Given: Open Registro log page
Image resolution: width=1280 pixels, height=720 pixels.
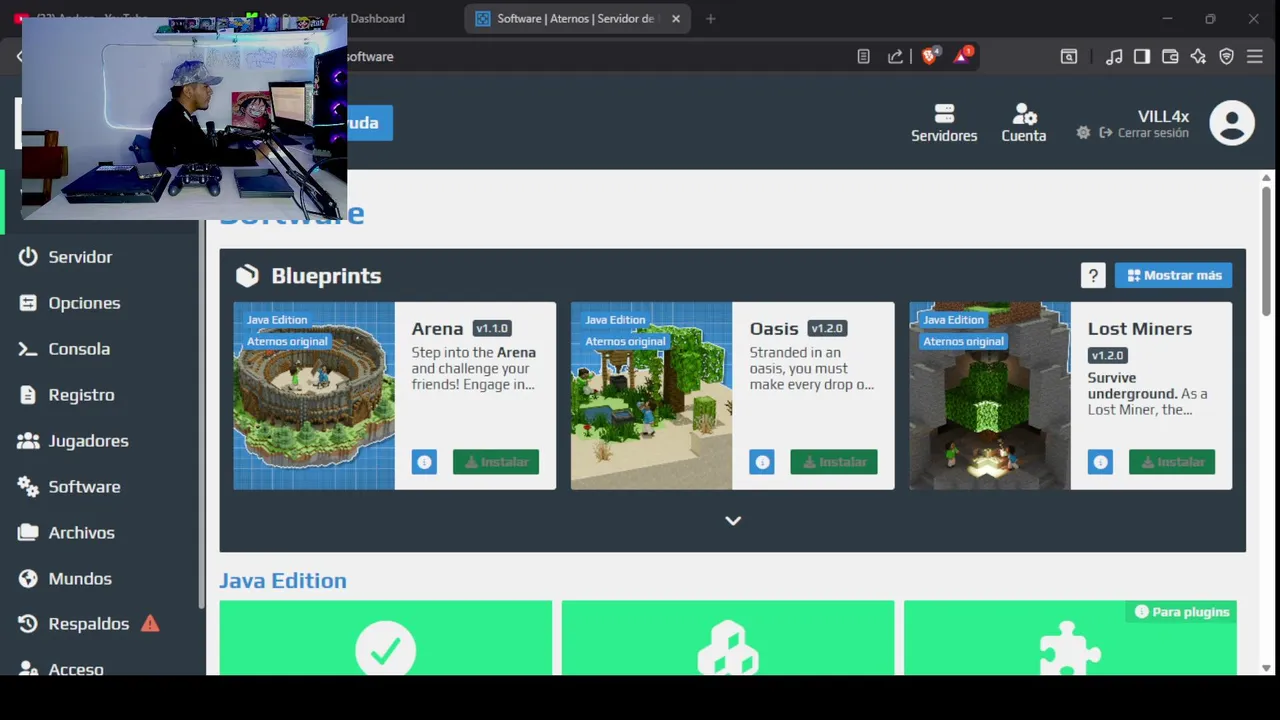Looking at the screenshot, I should (81, 395).
